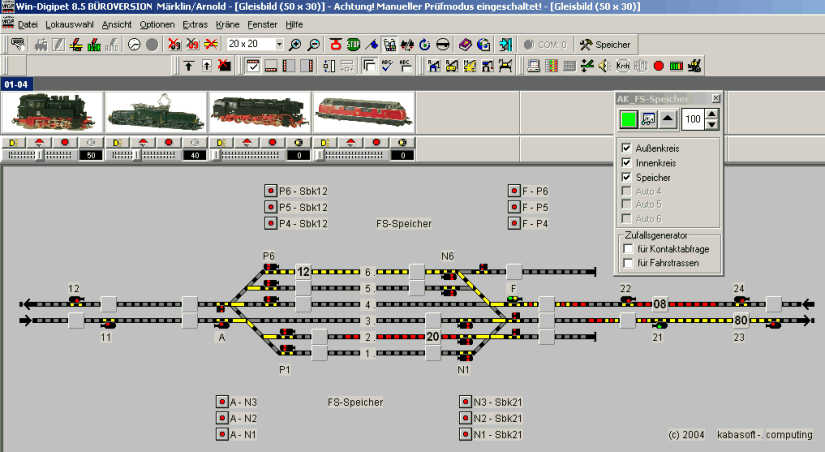Enable random generator für Fahrstrassen
The width and height of the screenshot is (825, 452).
click(x=627, y=263)
